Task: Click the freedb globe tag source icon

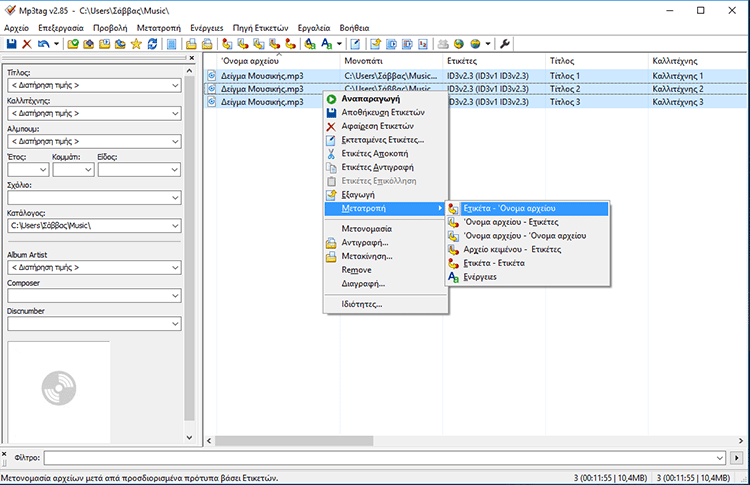Action: pos(459,44)
